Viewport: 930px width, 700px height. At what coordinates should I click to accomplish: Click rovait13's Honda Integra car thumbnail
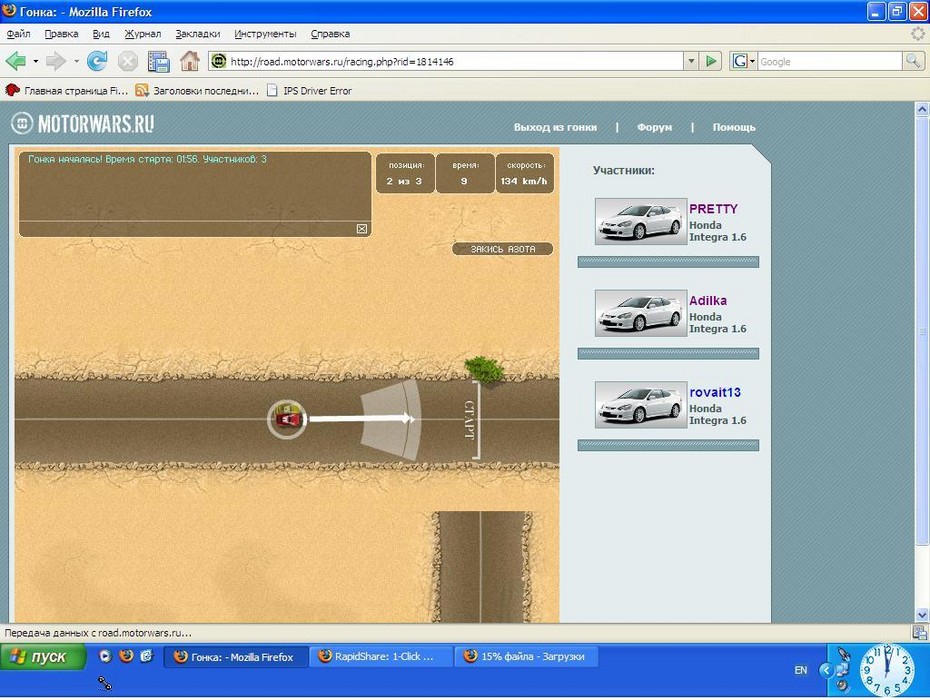(x=641, y=405)
